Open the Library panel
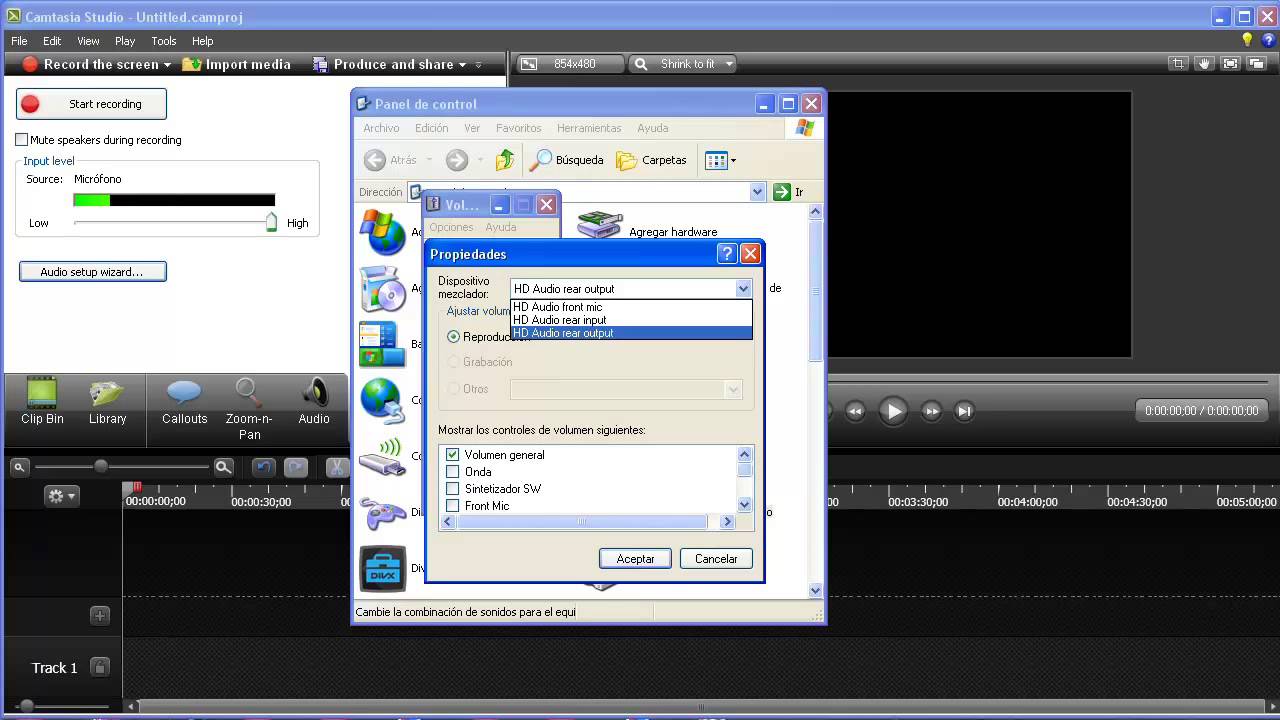 pyautogui.click(x=107, y=402)
